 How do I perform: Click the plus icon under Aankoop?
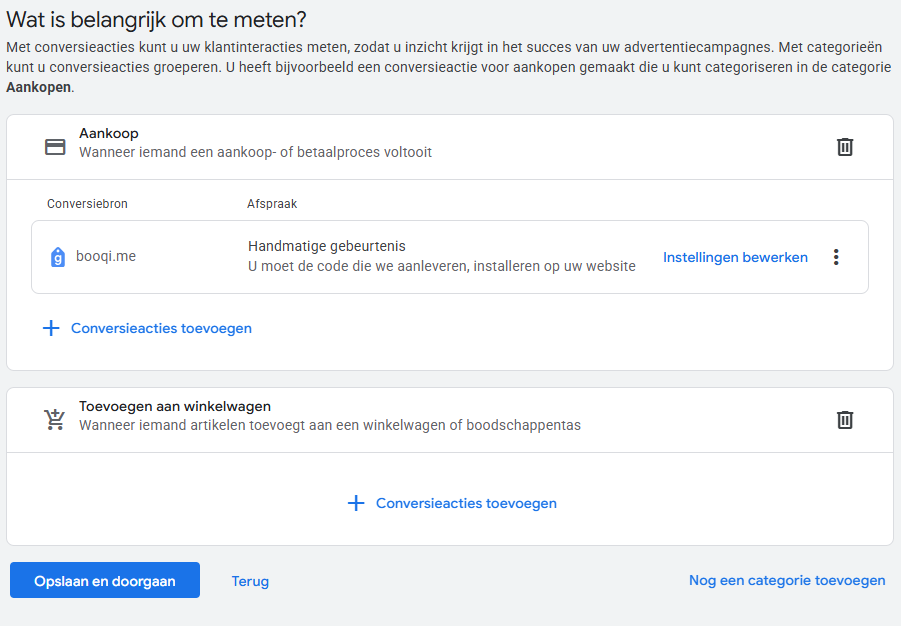(x=51, y=328)
